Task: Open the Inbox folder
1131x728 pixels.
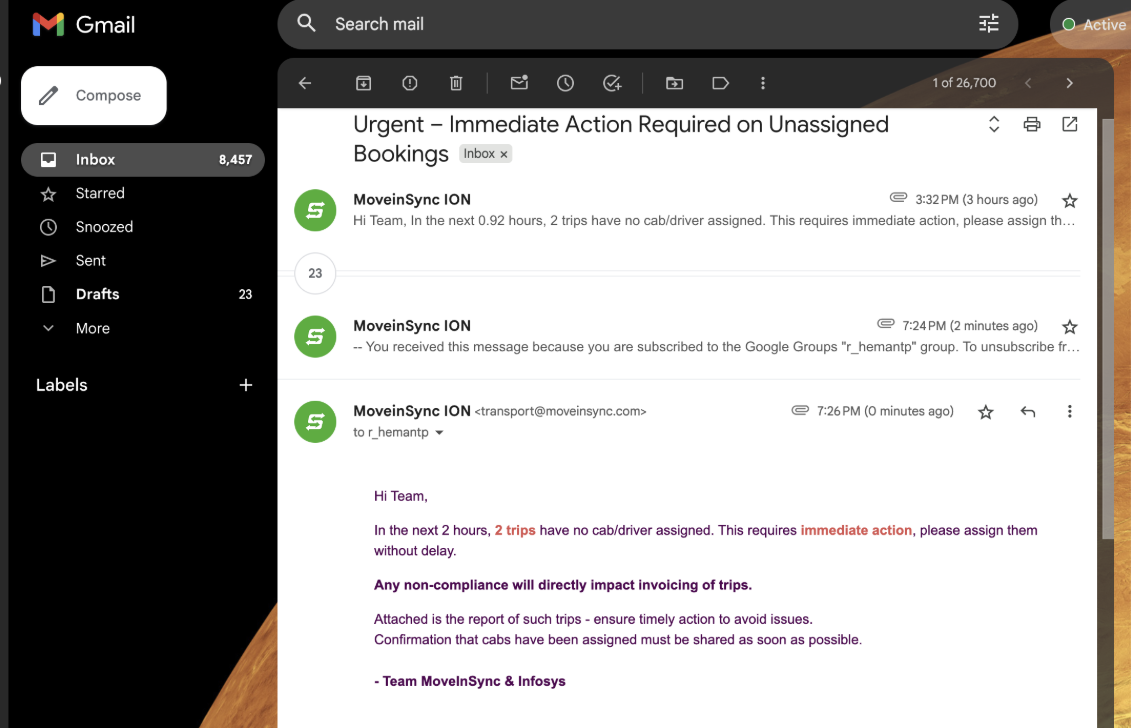Action: click(143, 159)
